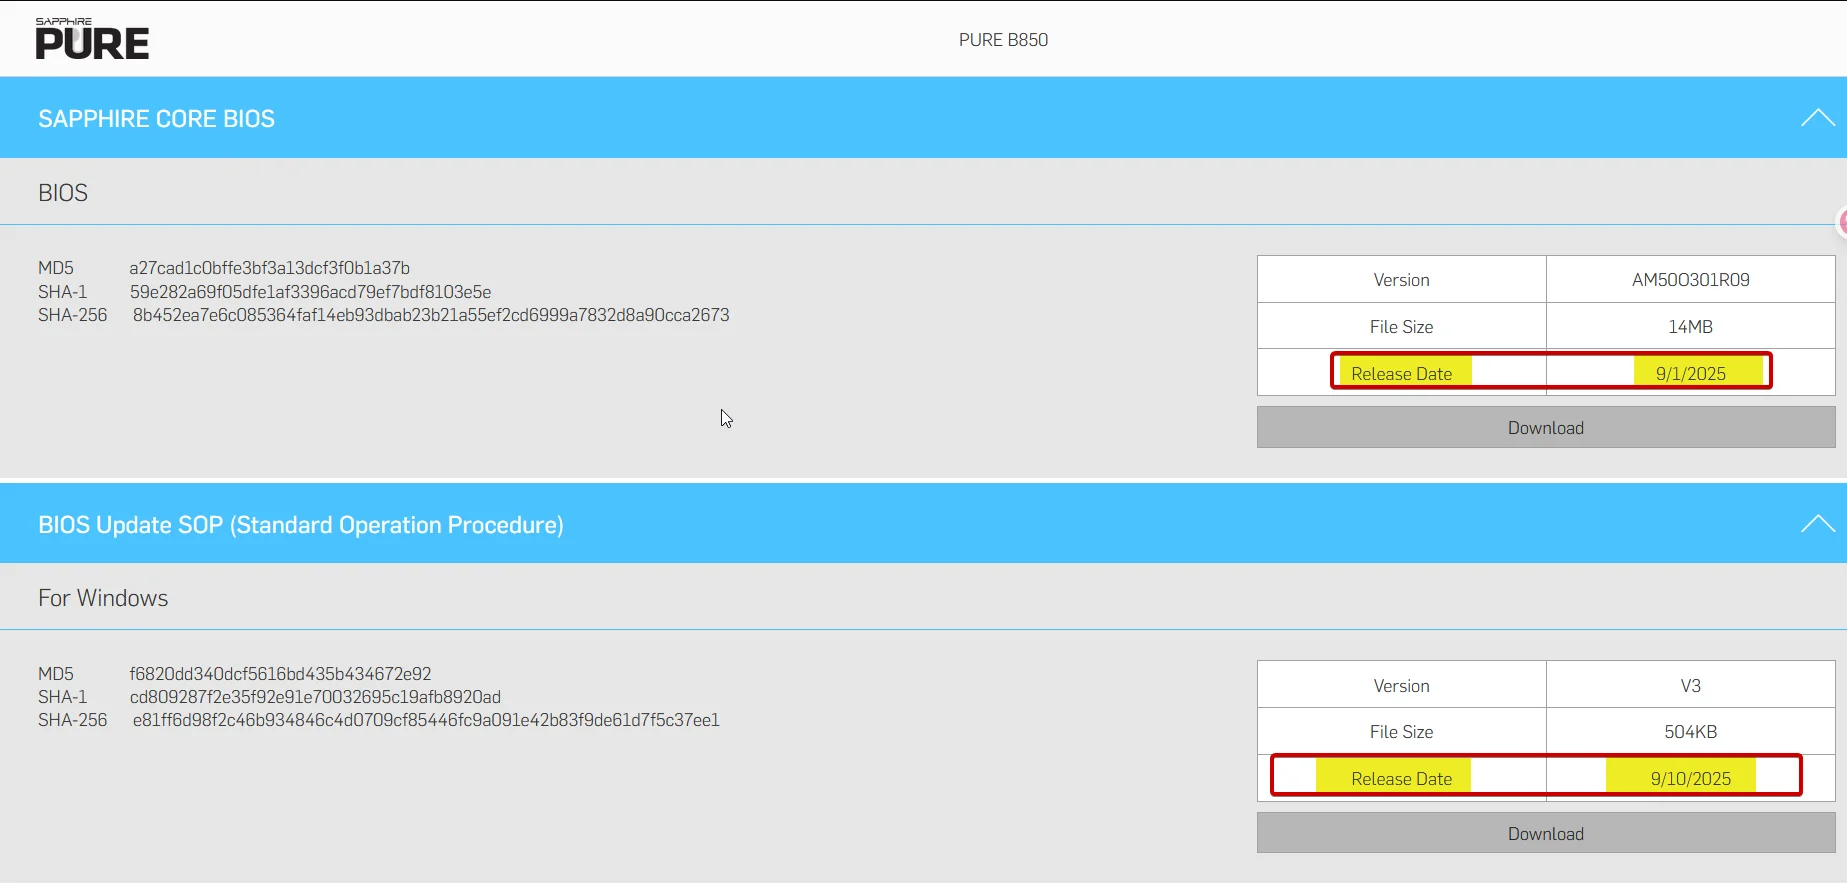Click the Release Date label beside 9/1/2025
This screenshot has height=884, width=1847.
[1402, 374]
